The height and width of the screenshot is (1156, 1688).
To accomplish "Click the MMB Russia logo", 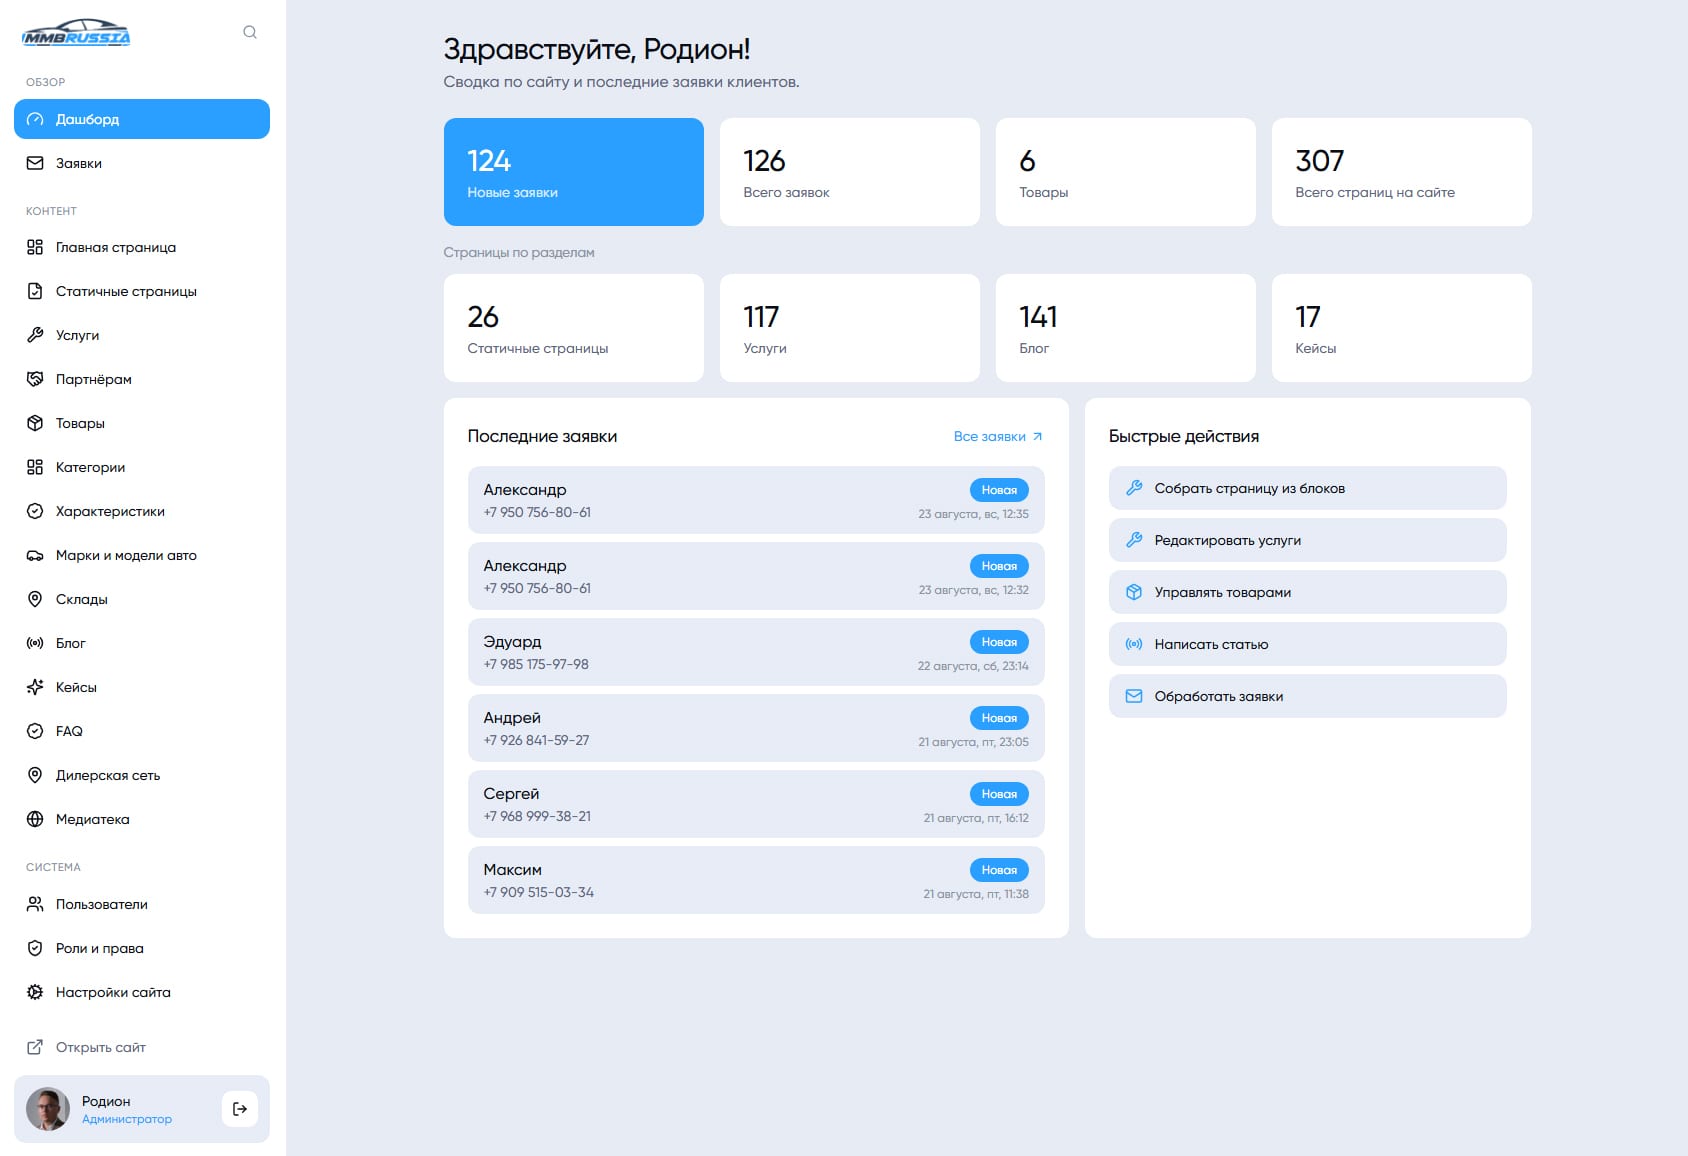I will (x=76, y=33).
